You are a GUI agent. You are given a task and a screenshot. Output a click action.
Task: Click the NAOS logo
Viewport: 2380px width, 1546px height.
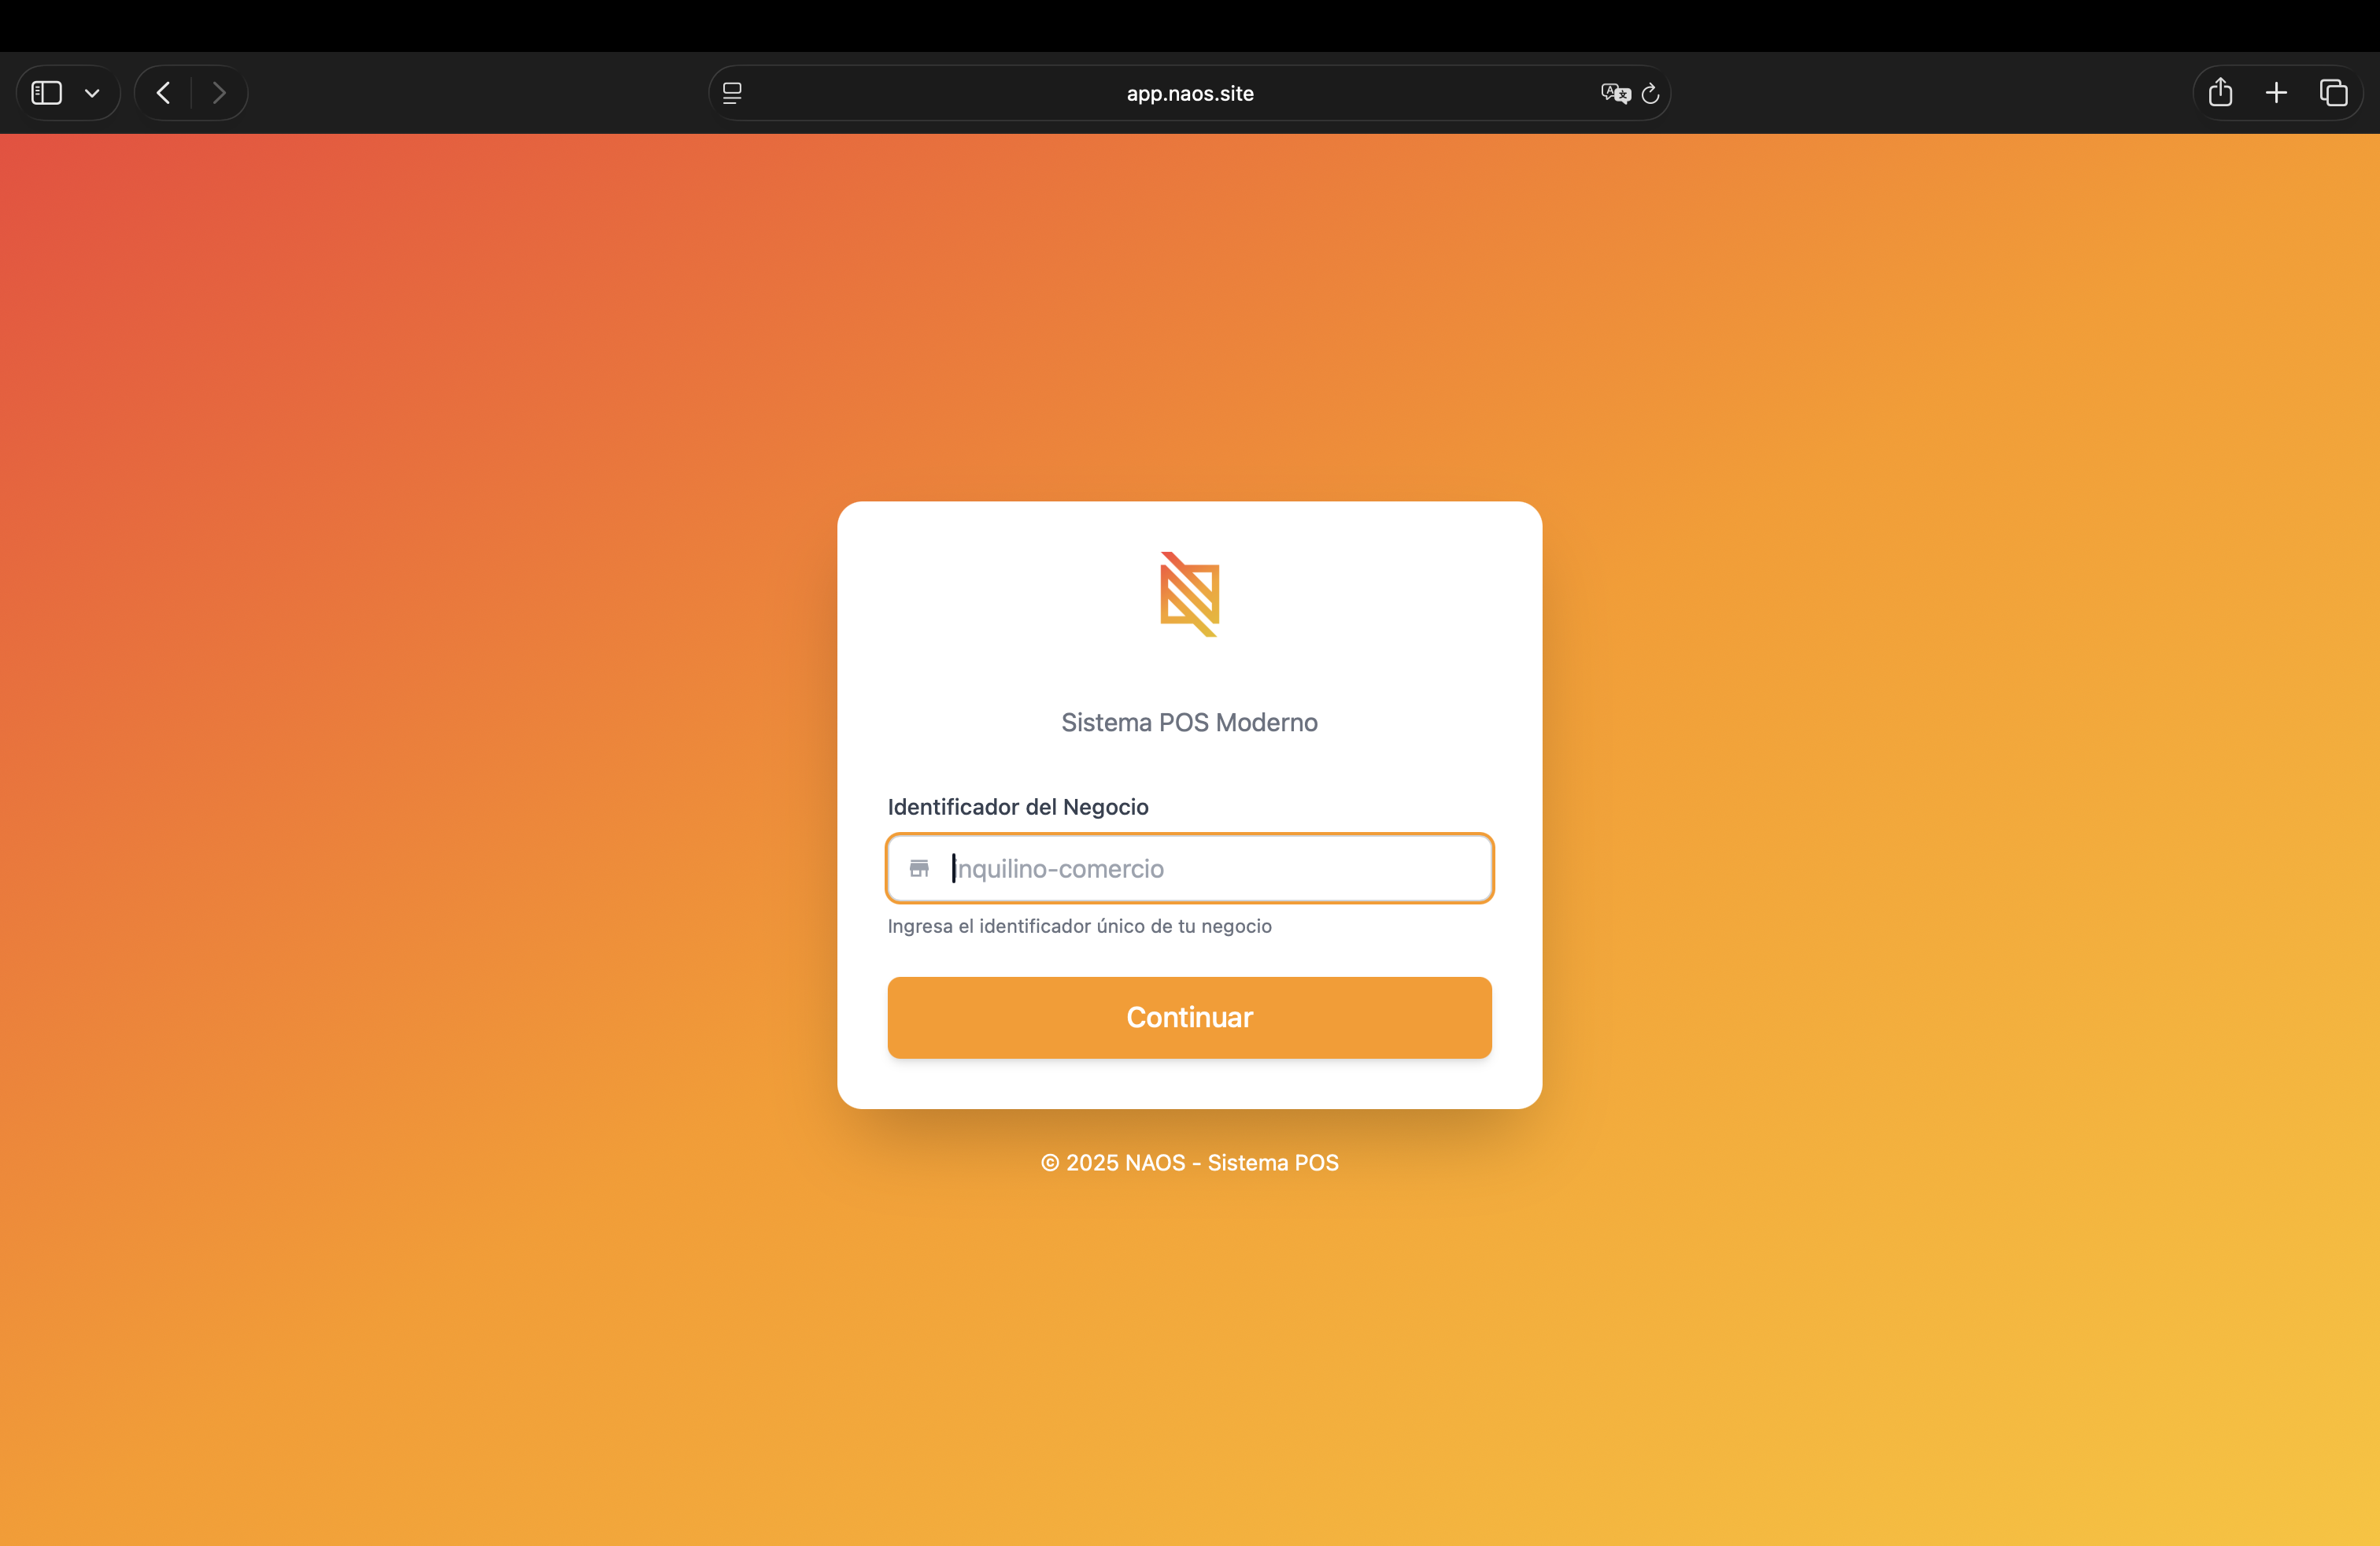tap(1189, 594)
